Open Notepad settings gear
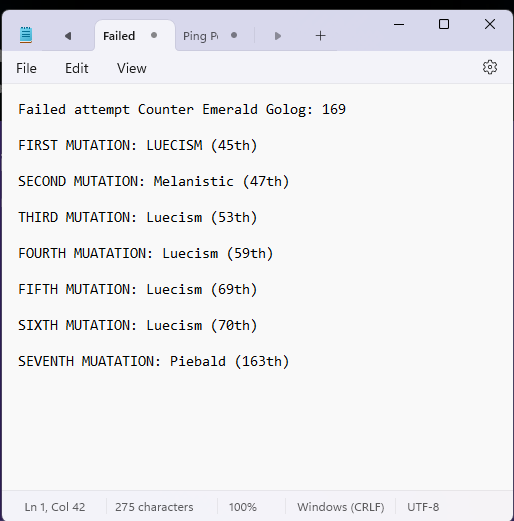 [x=490, y=67]
